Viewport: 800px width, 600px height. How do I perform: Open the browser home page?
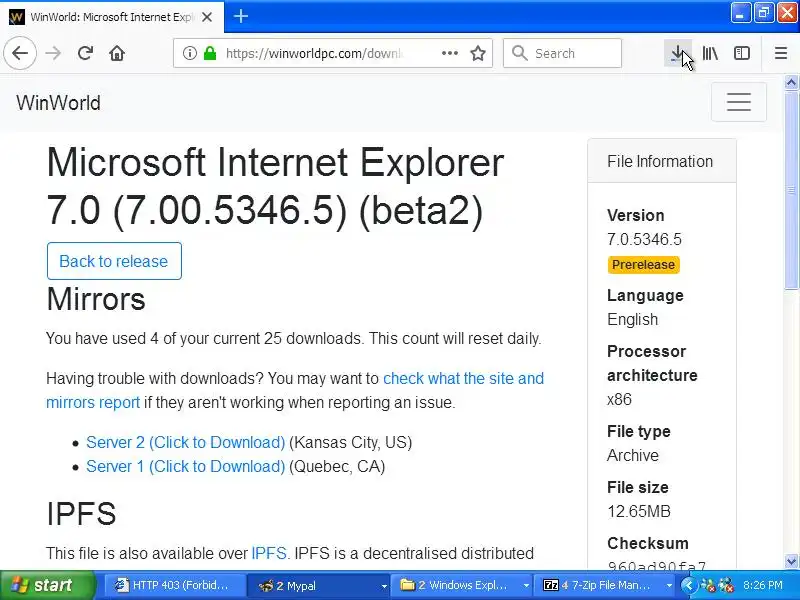pyautogui.click(x=117, y=53)
